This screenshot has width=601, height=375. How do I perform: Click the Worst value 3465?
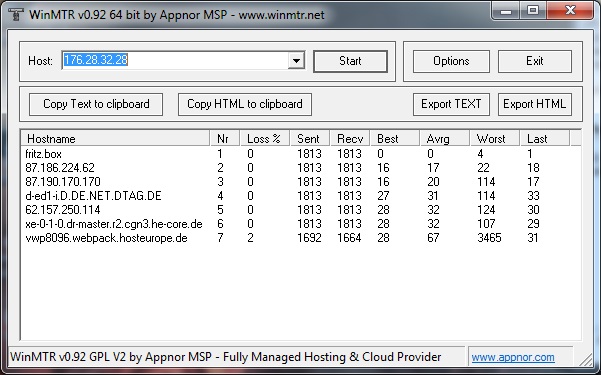pyautogui.click(x=489, y=238)
